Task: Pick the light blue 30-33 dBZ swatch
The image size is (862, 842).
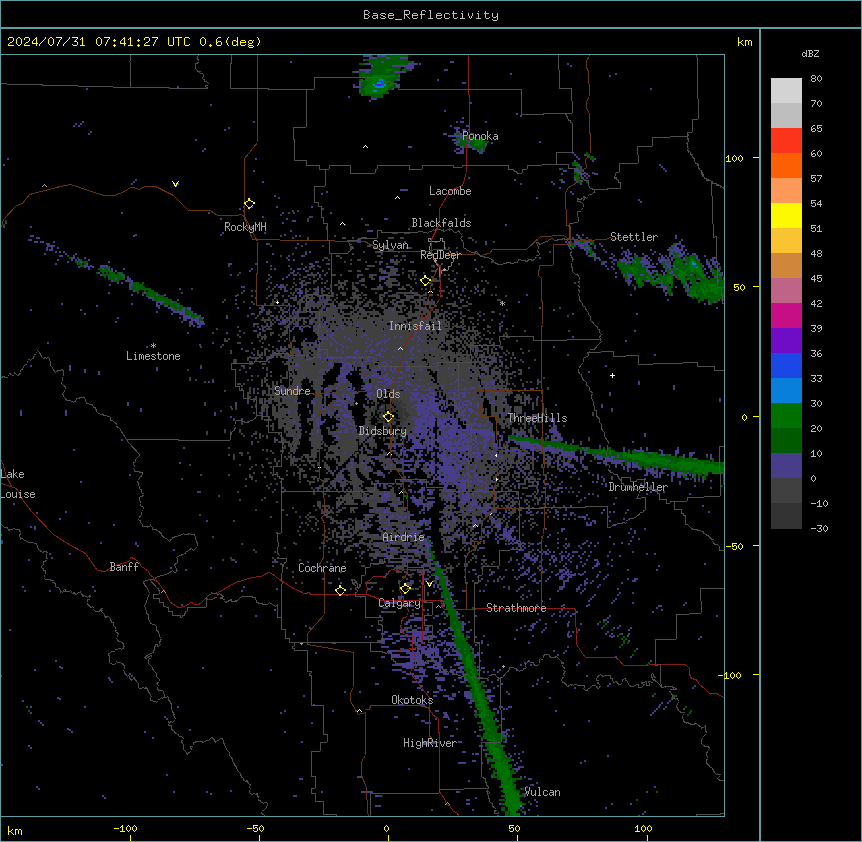Action: (x=786, y=391)
